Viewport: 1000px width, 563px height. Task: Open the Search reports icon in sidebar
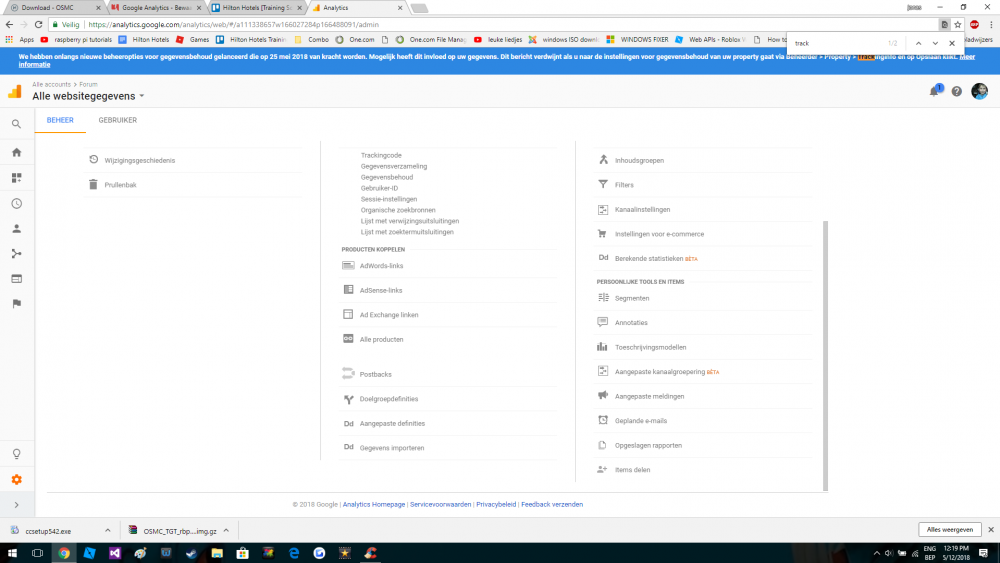(x=17, y=124)
